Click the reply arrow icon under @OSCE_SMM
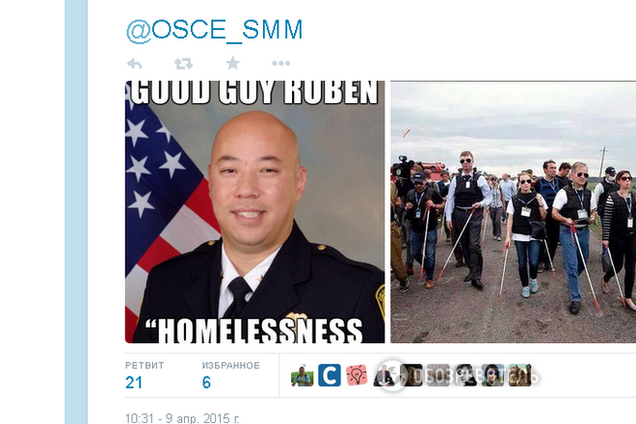636x424 pixels. pyautogui.click(x=134, y=63)
